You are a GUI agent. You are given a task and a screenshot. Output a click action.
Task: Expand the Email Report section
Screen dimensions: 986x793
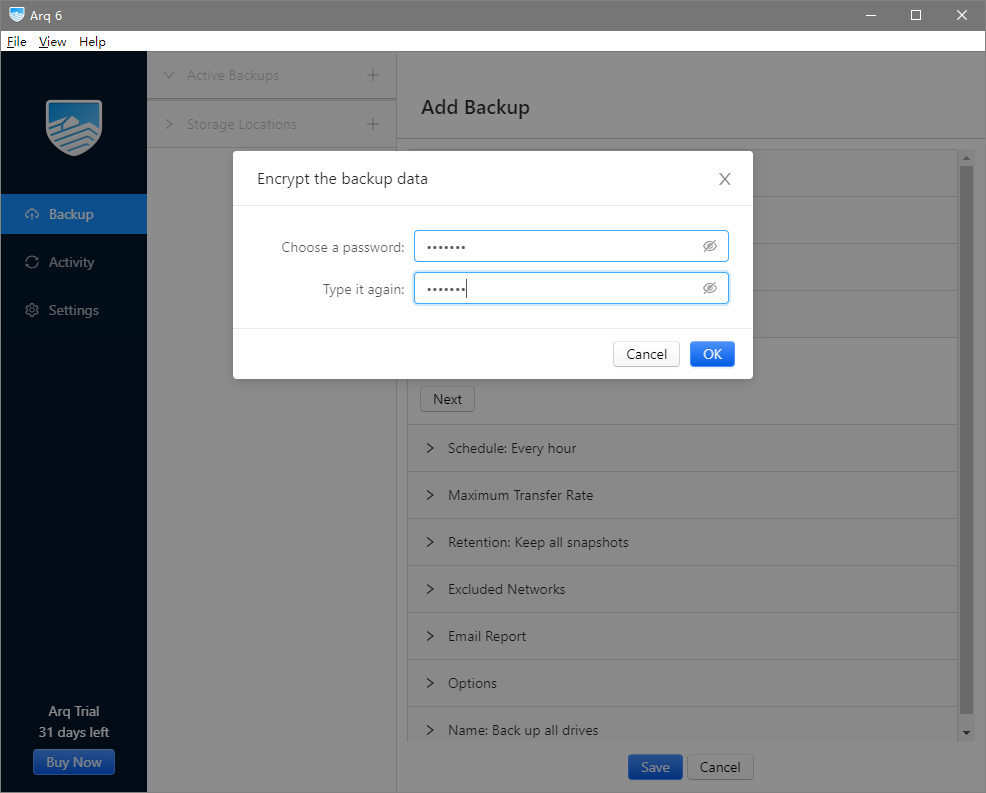(431, 636)
